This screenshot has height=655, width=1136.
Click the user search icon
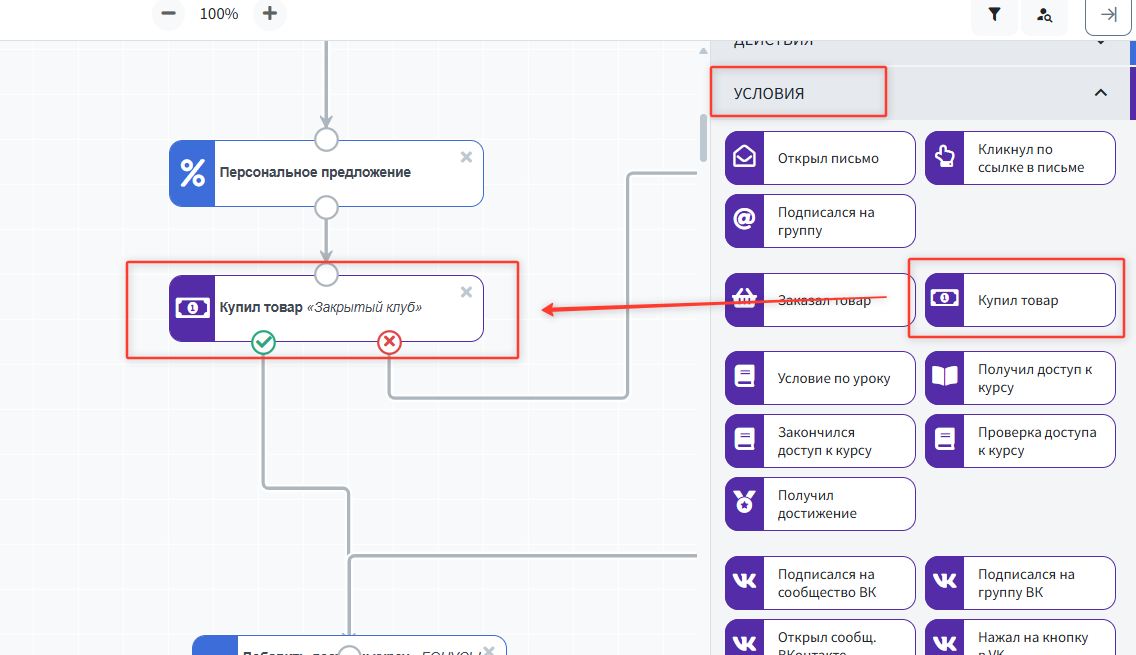click(1044, 15)
